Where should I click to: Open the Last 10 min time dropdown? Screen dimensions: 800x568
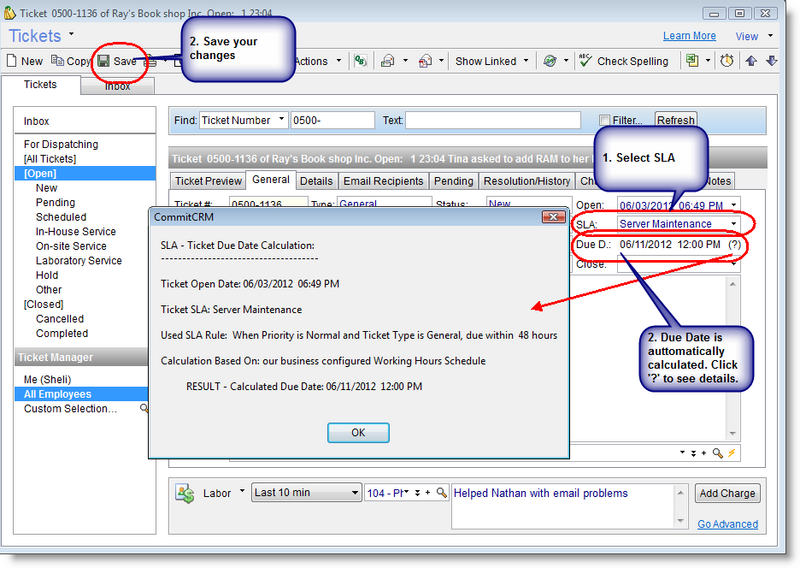point(355,493)
